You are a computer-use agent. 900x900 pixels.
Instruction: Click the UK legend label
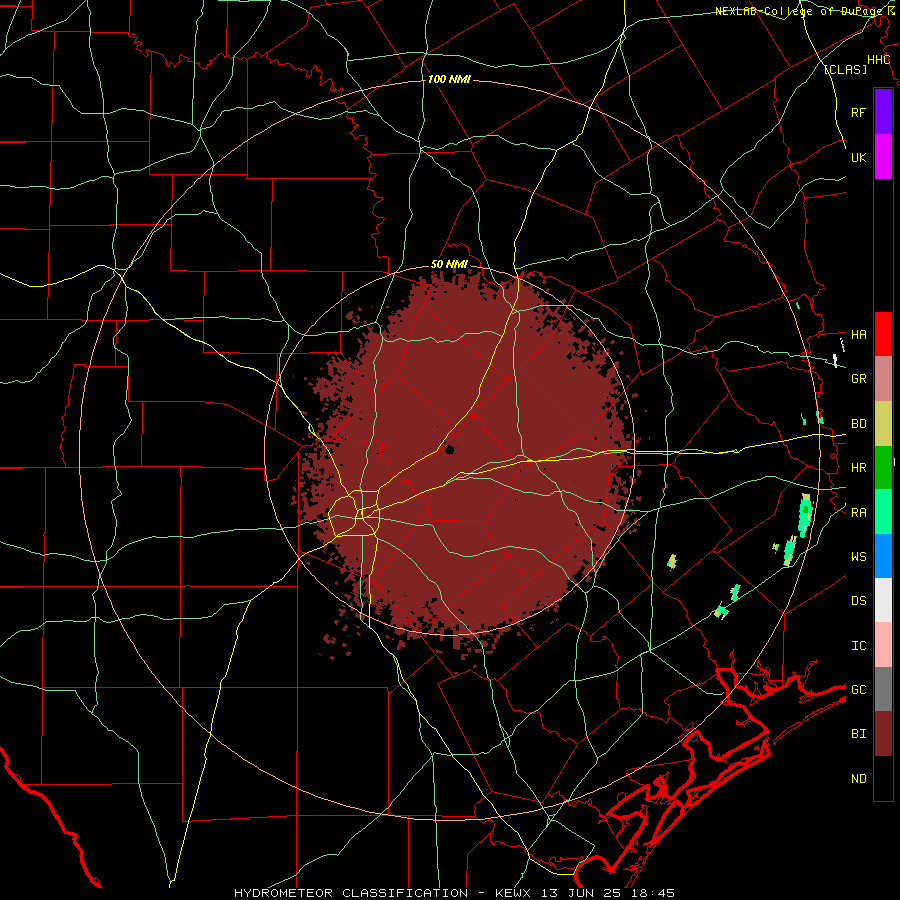click(x=858, y=157)
